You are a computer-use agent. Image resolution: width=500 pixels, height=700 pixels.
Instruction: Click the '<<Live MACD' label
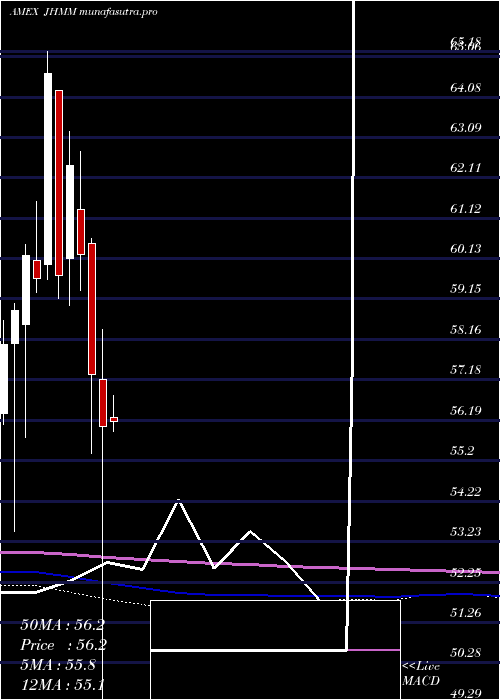pos(421,673)
